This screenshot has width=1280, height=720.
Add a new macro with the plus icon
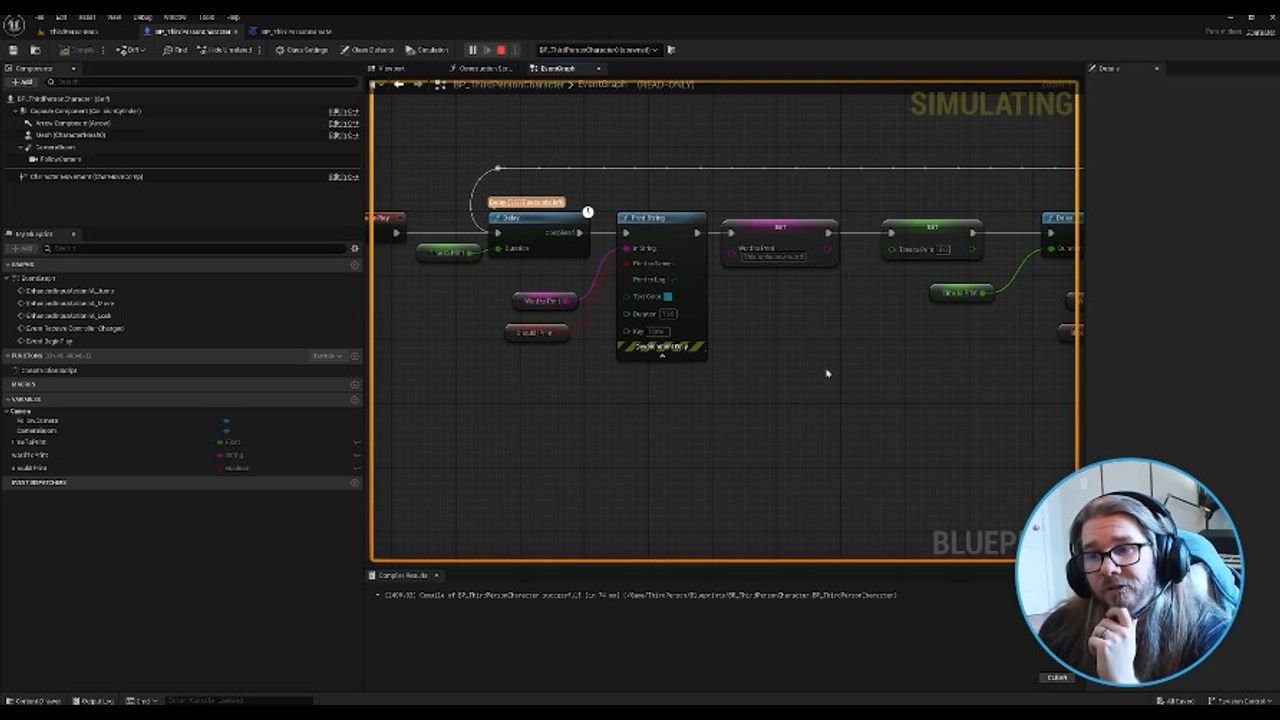(354, 384)
